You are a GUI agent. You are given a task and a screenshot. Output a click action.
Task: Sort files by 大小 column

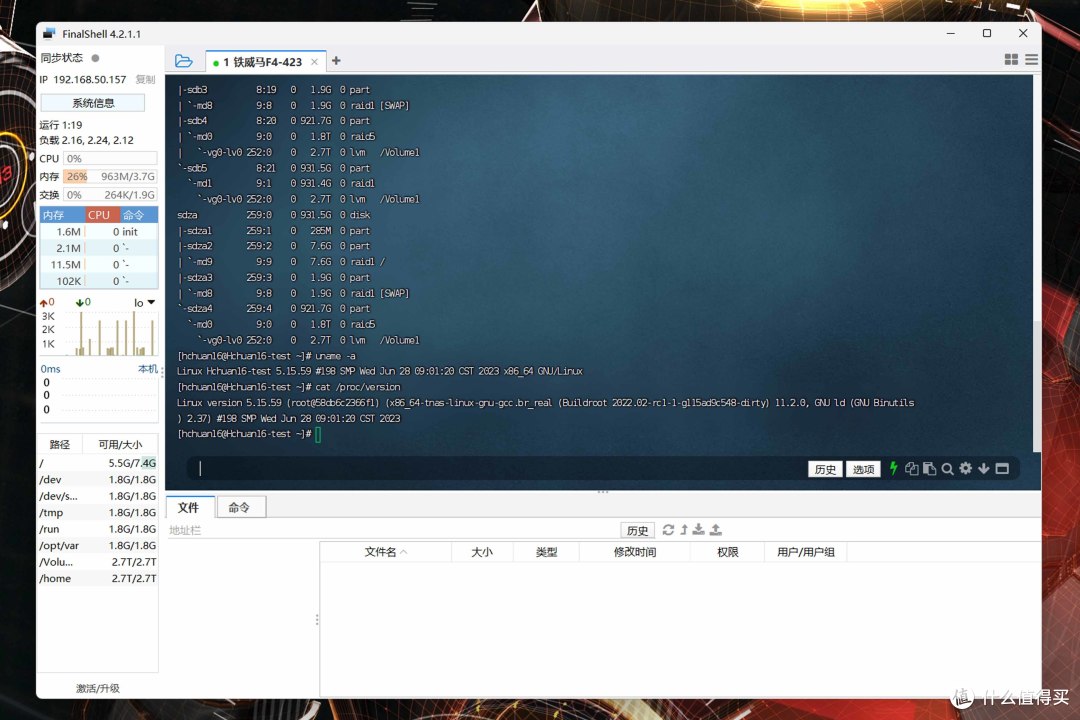point(482,552)
